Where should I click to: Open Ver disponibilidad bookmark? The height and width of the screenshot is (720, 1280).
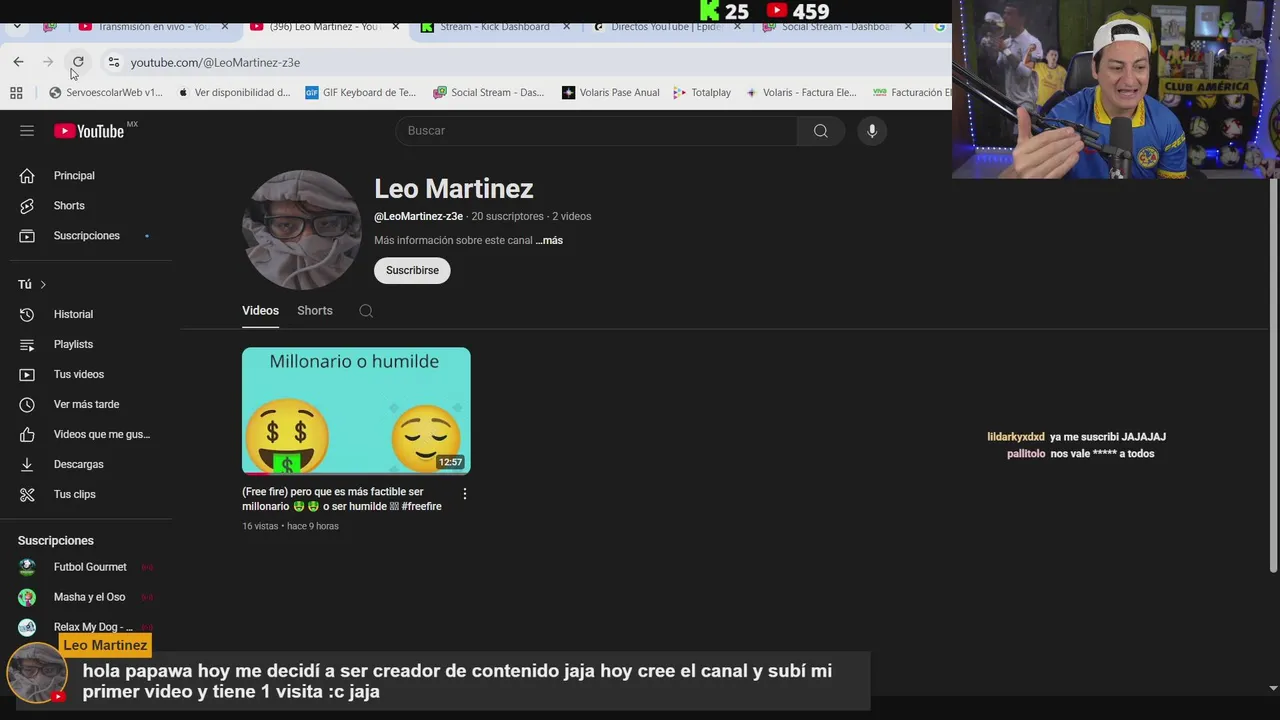(233, 92)
